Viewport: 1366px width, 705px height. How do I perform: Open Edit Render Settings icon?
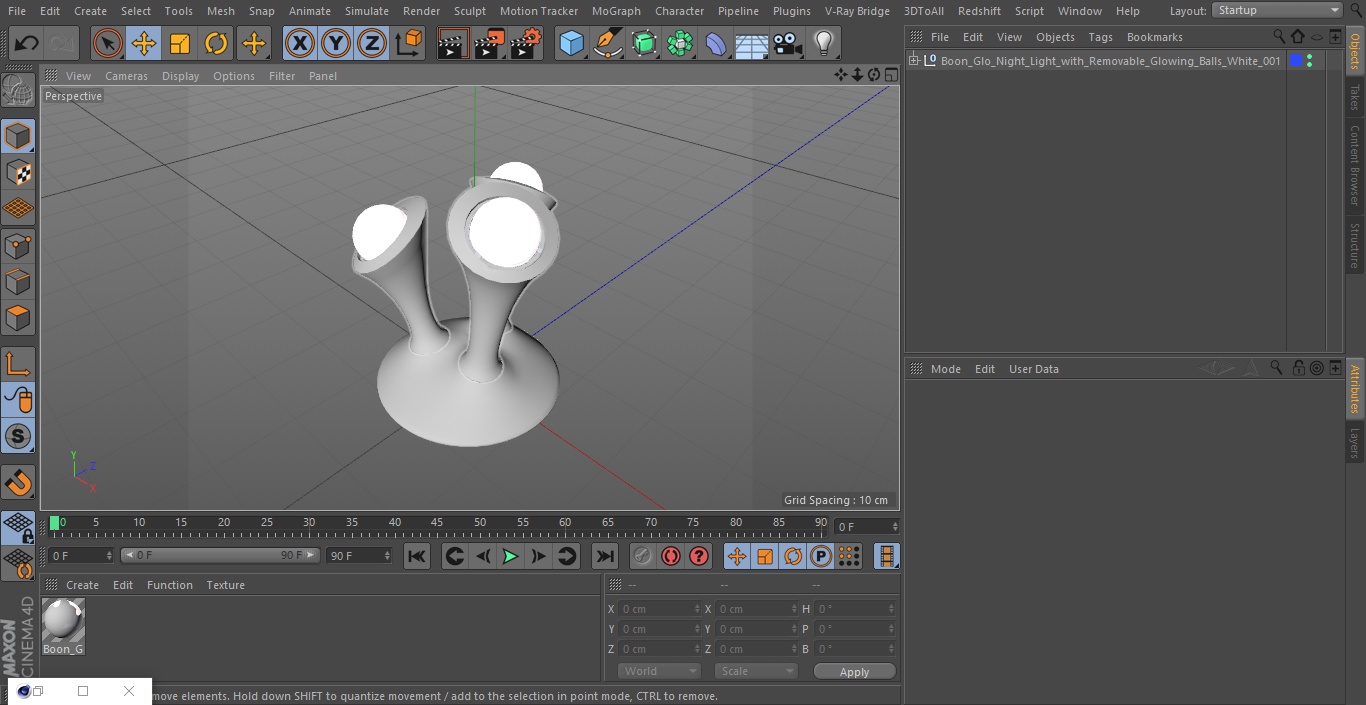pyautogui.click(x=526, y=44)
